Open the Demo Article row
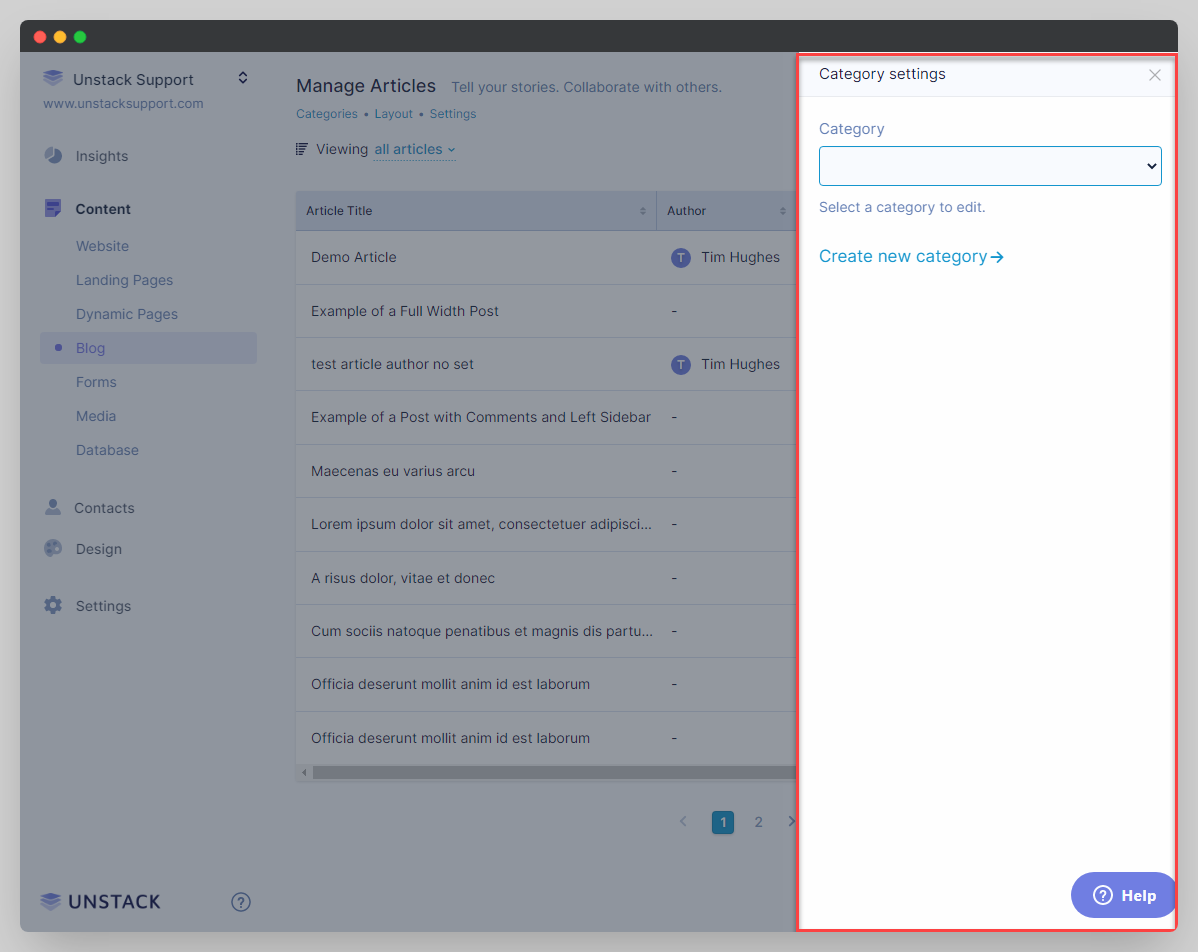This screenshot has width=1198, height=952. (x=353, y=257)
